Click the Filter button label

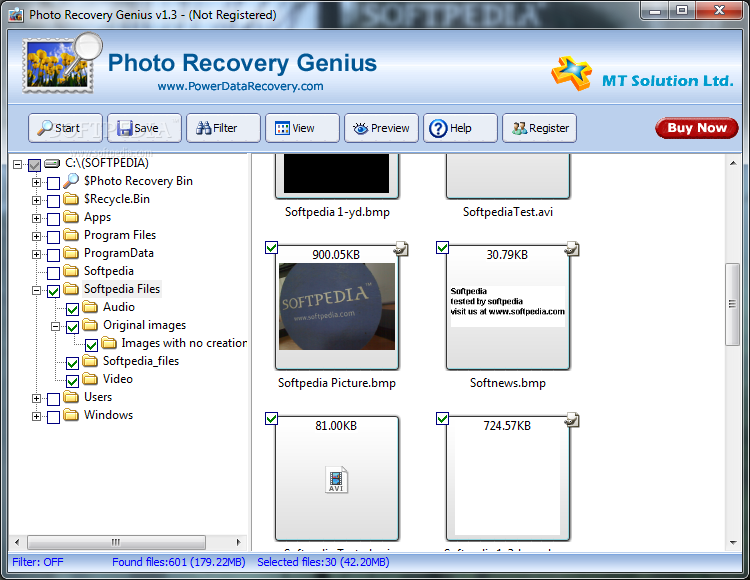coord(225,128)
